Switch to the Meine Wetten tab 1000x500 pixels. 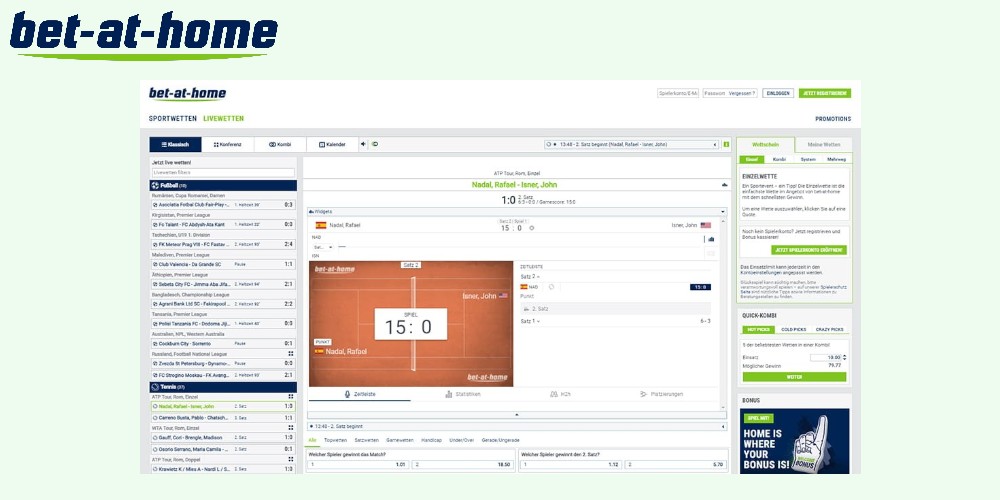[x=823, y=145]
